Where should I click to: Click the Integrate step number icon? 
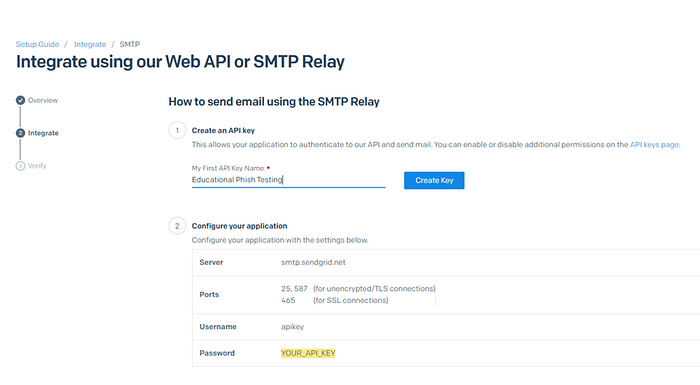(x=20, y=133)
